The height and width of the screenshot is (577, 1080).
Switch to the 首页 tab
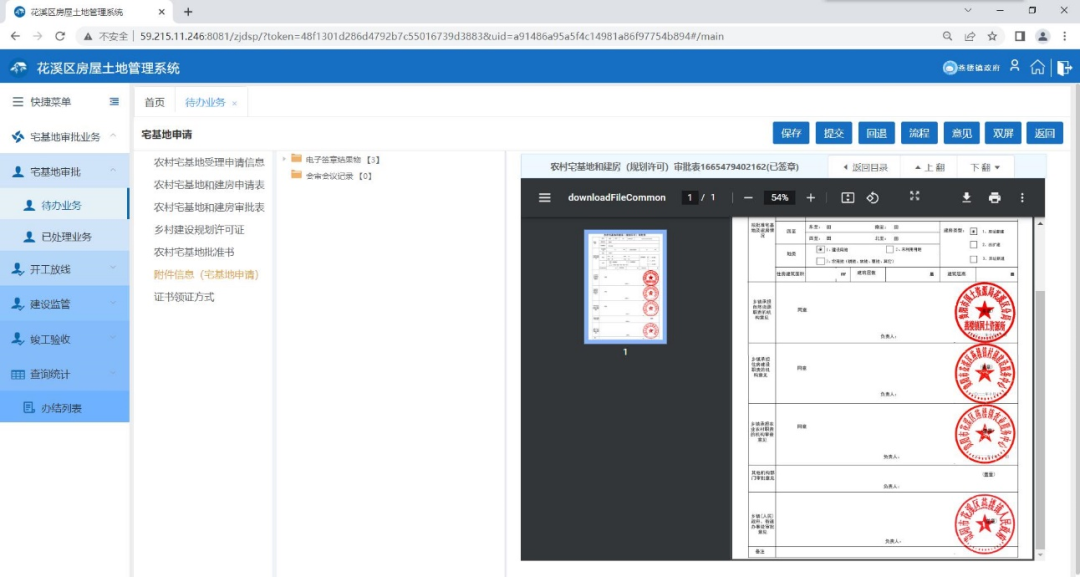154,103
